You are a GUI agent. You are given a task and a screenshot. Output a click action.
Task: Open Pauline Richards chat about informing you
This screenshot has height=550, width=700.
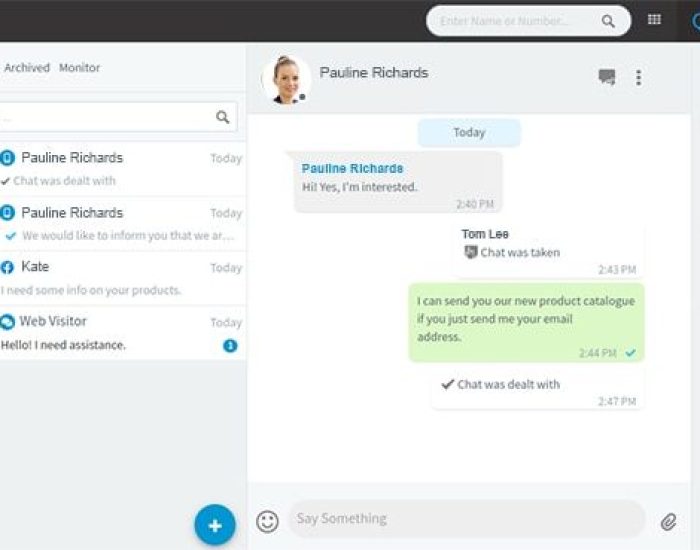click(122, 224)
